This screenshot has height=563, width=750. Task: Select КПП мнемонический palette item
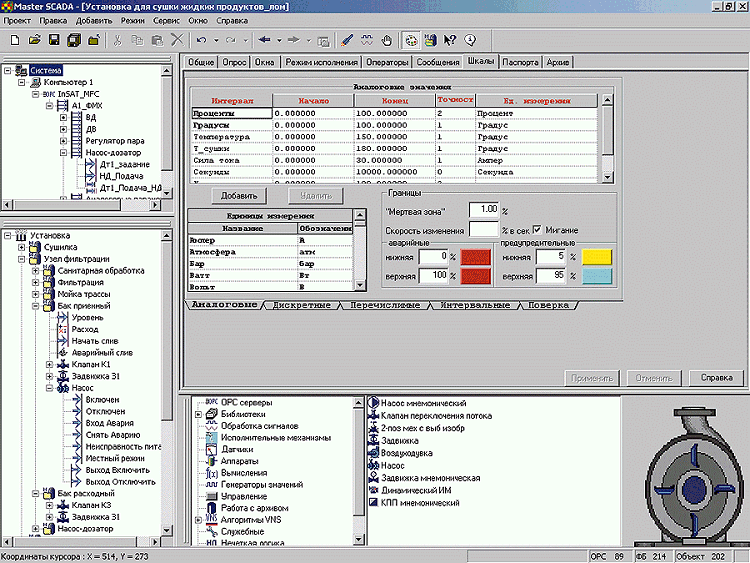pos(420,503)
